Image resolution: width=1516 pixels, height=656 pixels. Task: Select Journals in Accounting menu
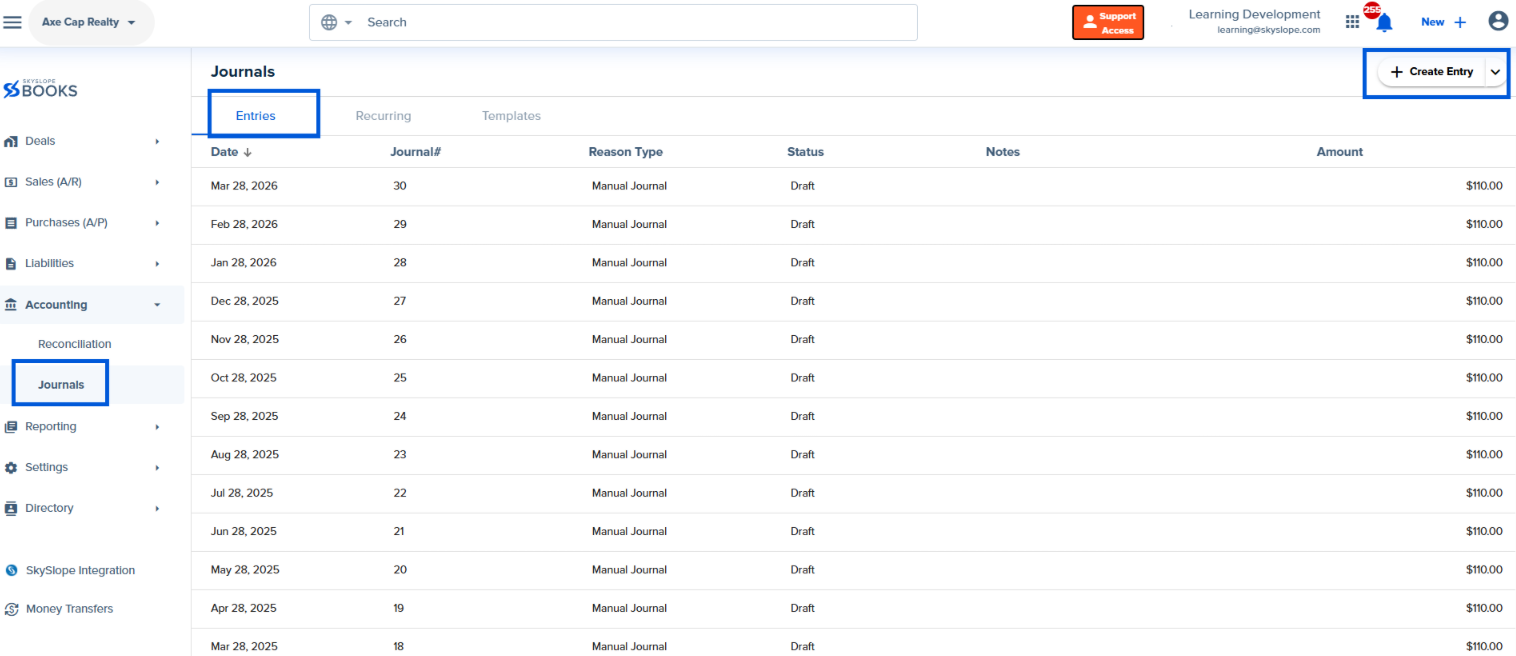[61, 385]
